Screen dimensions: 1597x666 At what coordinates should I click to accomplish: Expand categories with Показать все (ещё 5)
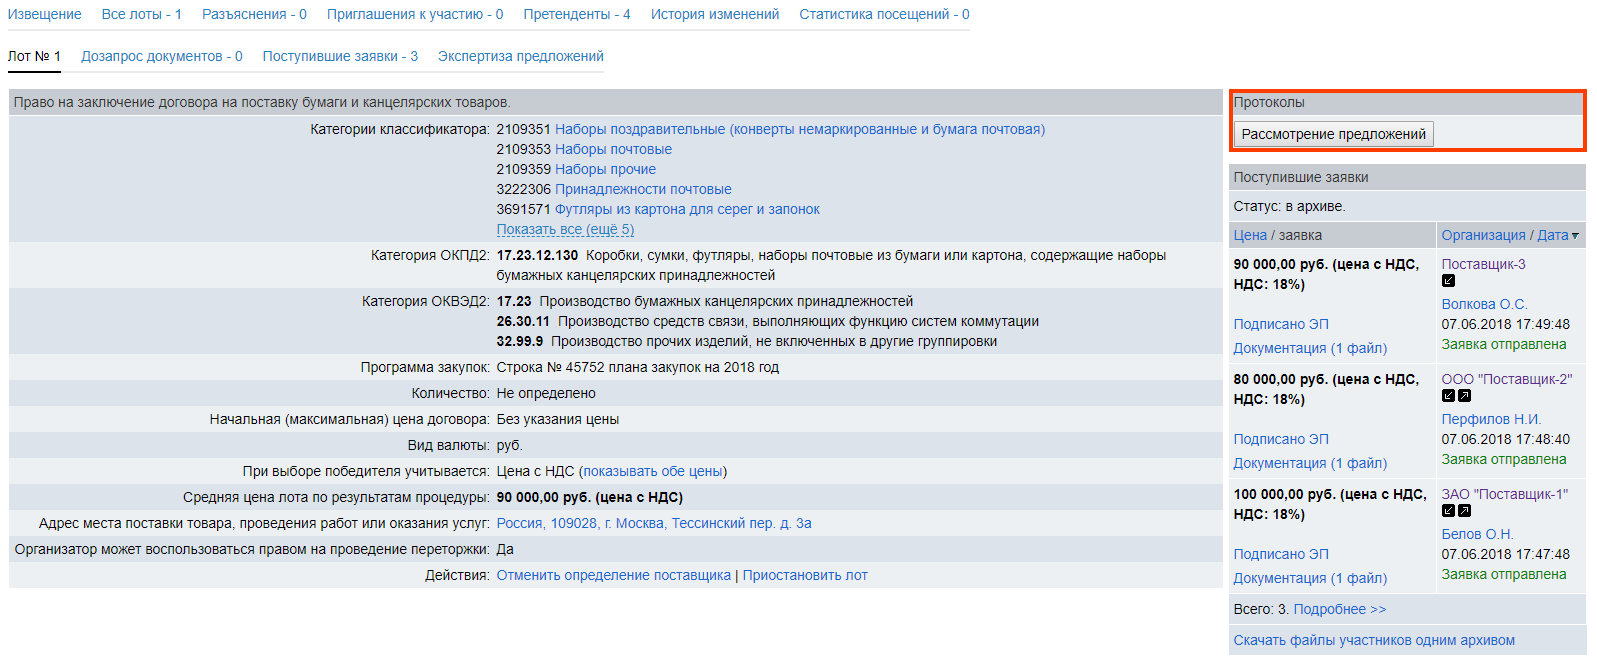pos(565,229)
